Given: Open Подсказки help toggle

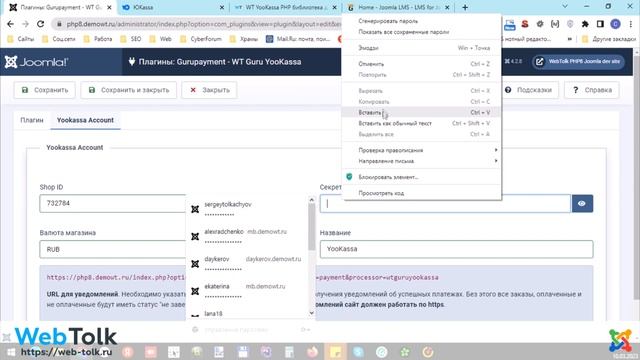Looking at the screenshot, I should (528, 90).
